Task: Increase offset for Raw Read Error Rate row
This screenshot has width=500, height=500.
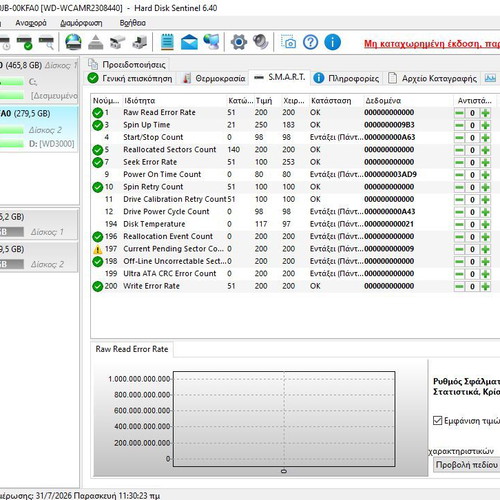Action: click(485, 113)
